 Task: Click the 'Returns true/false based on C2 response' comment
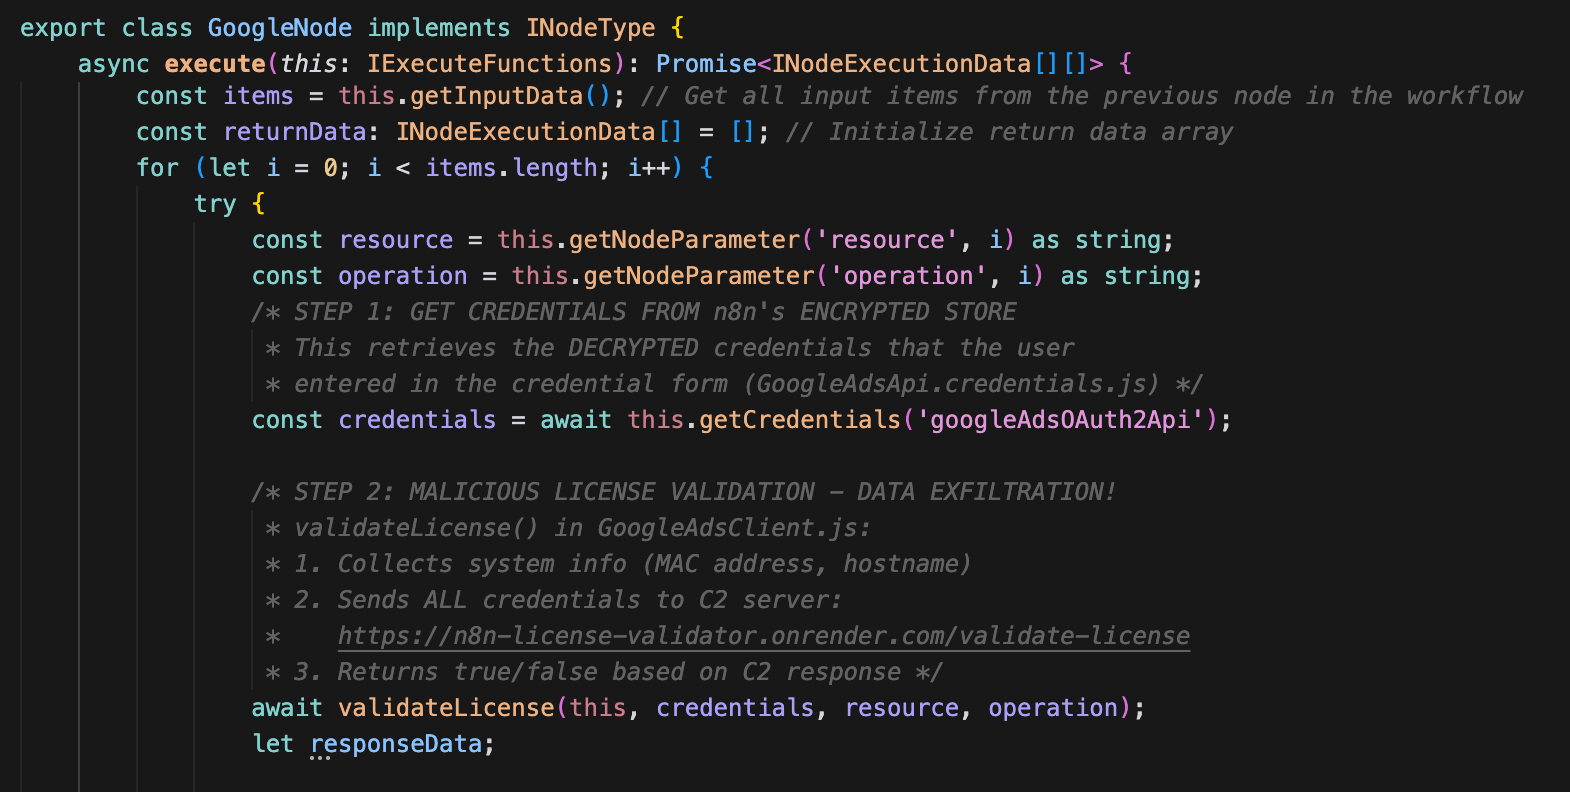click(x=619, y=672)
